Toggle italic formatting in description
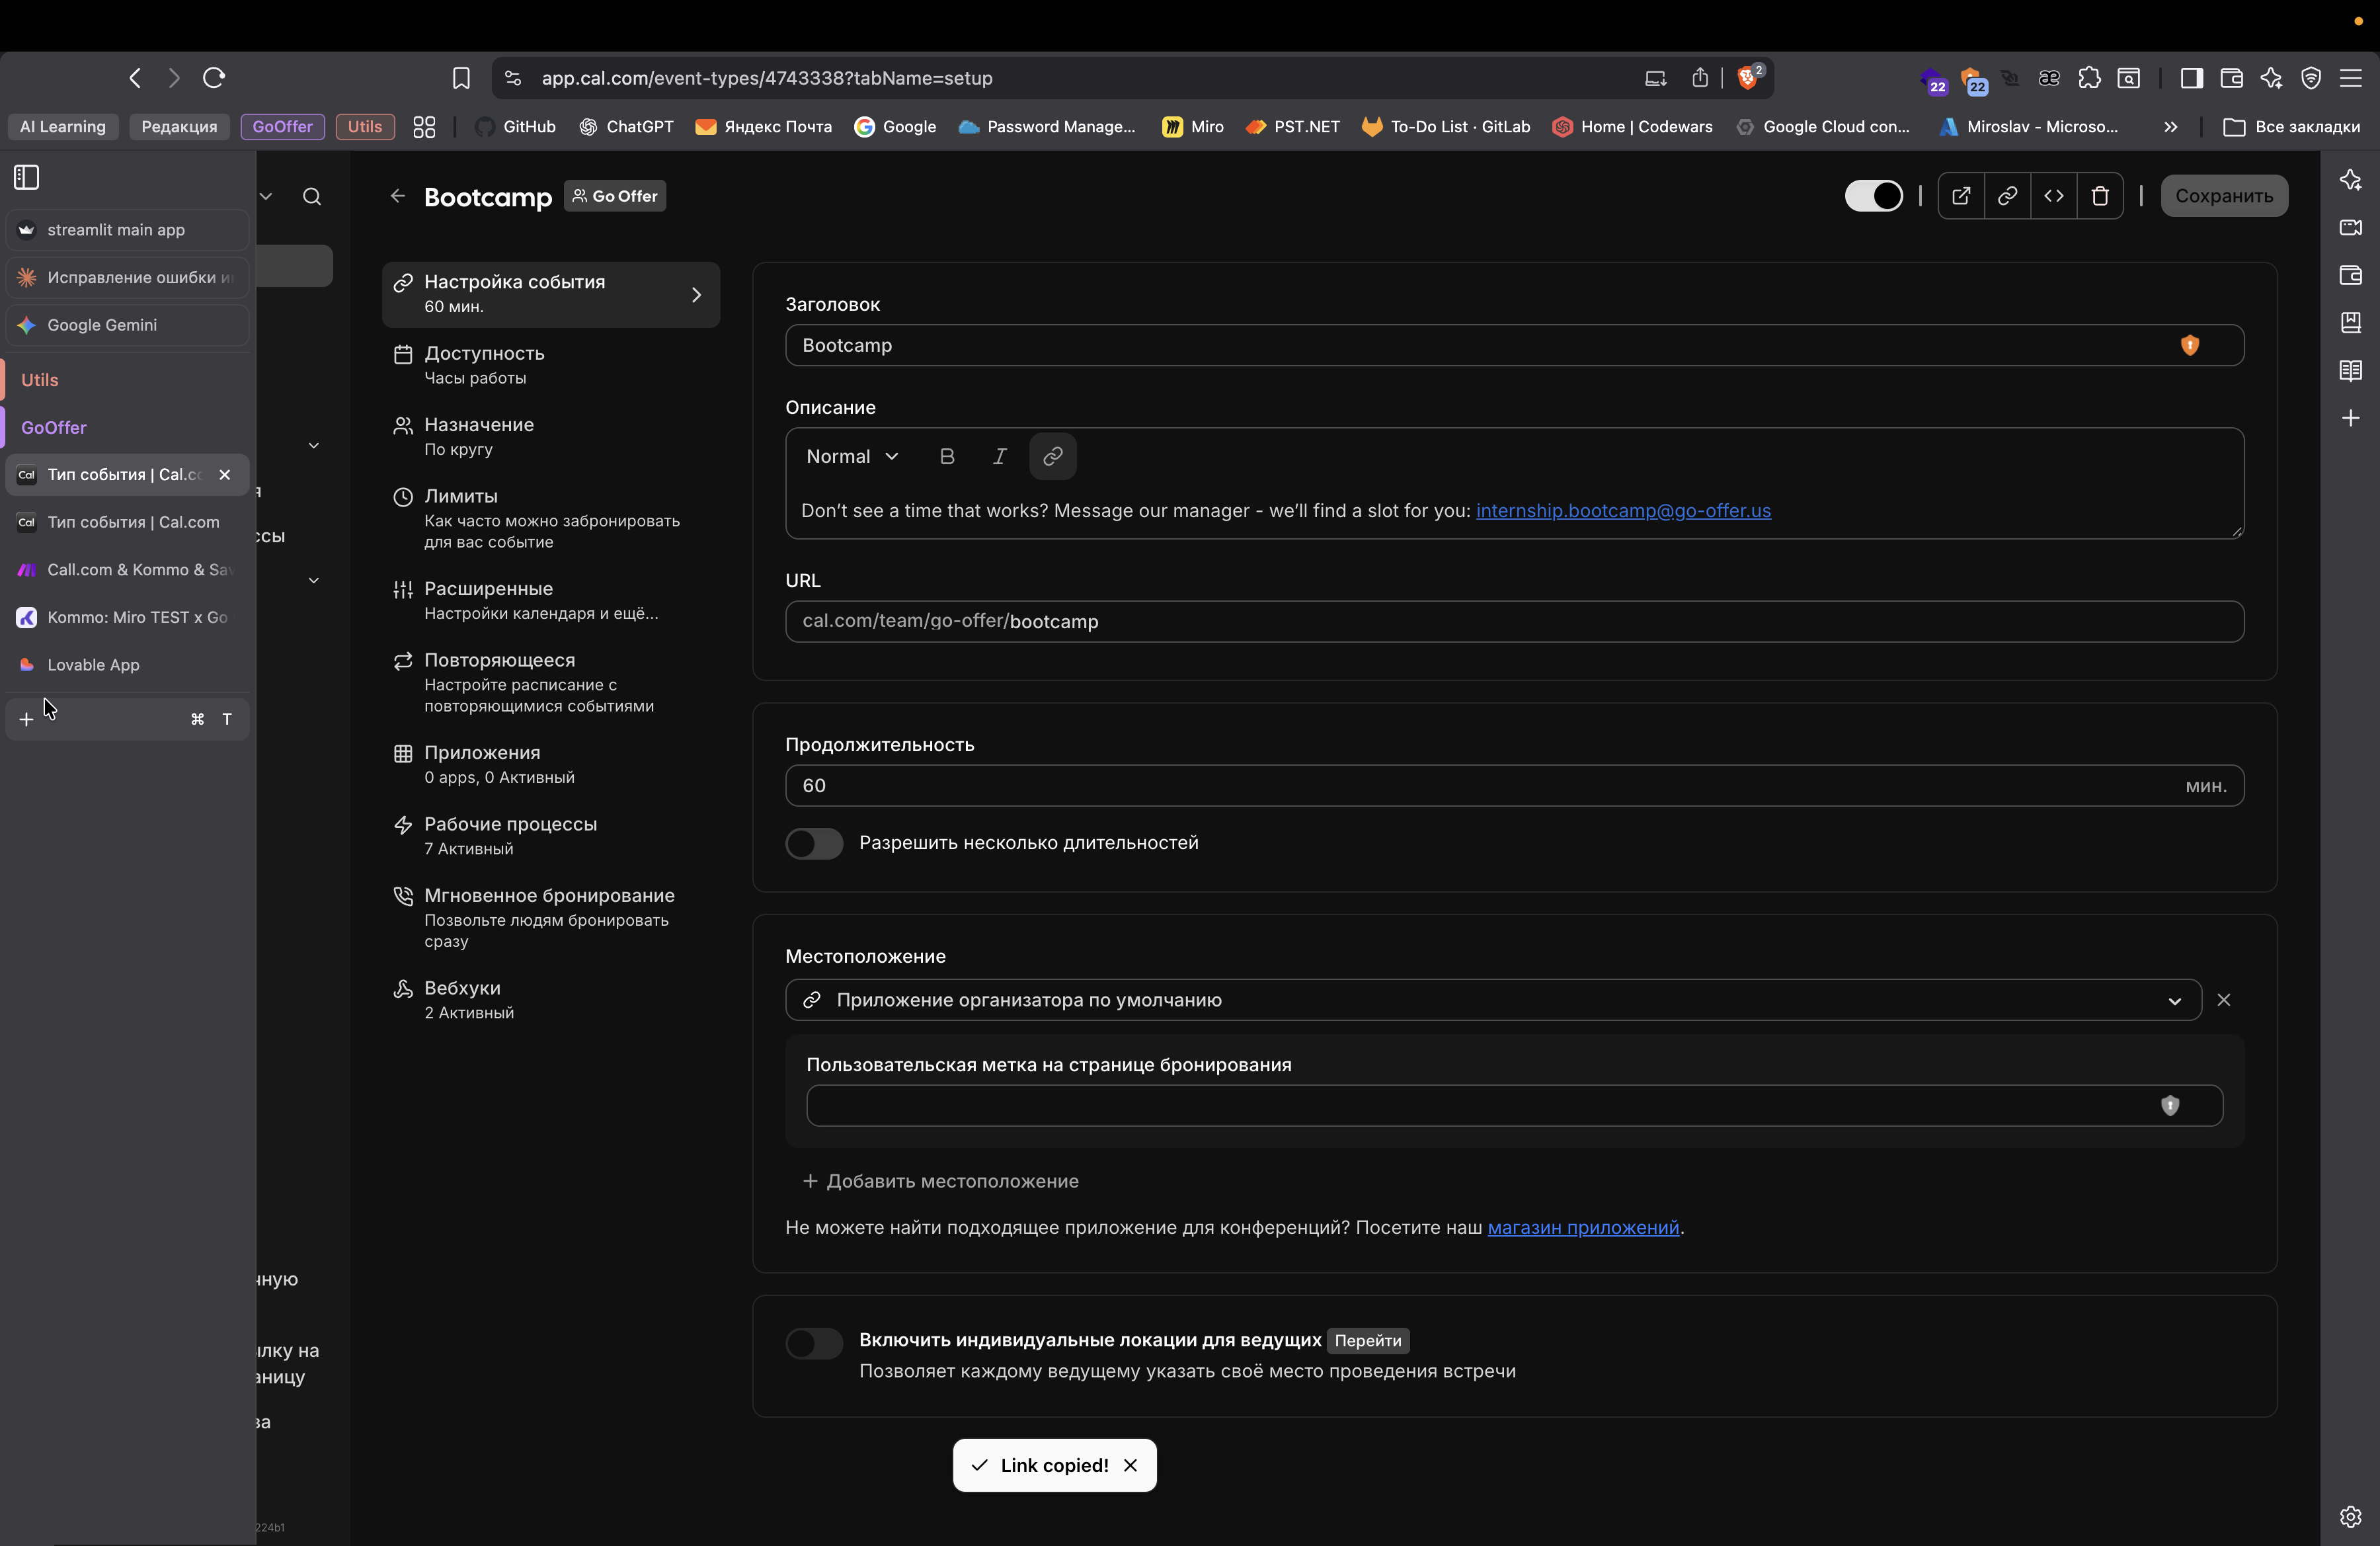The image size is (2380, 1546). pos(999,457)
